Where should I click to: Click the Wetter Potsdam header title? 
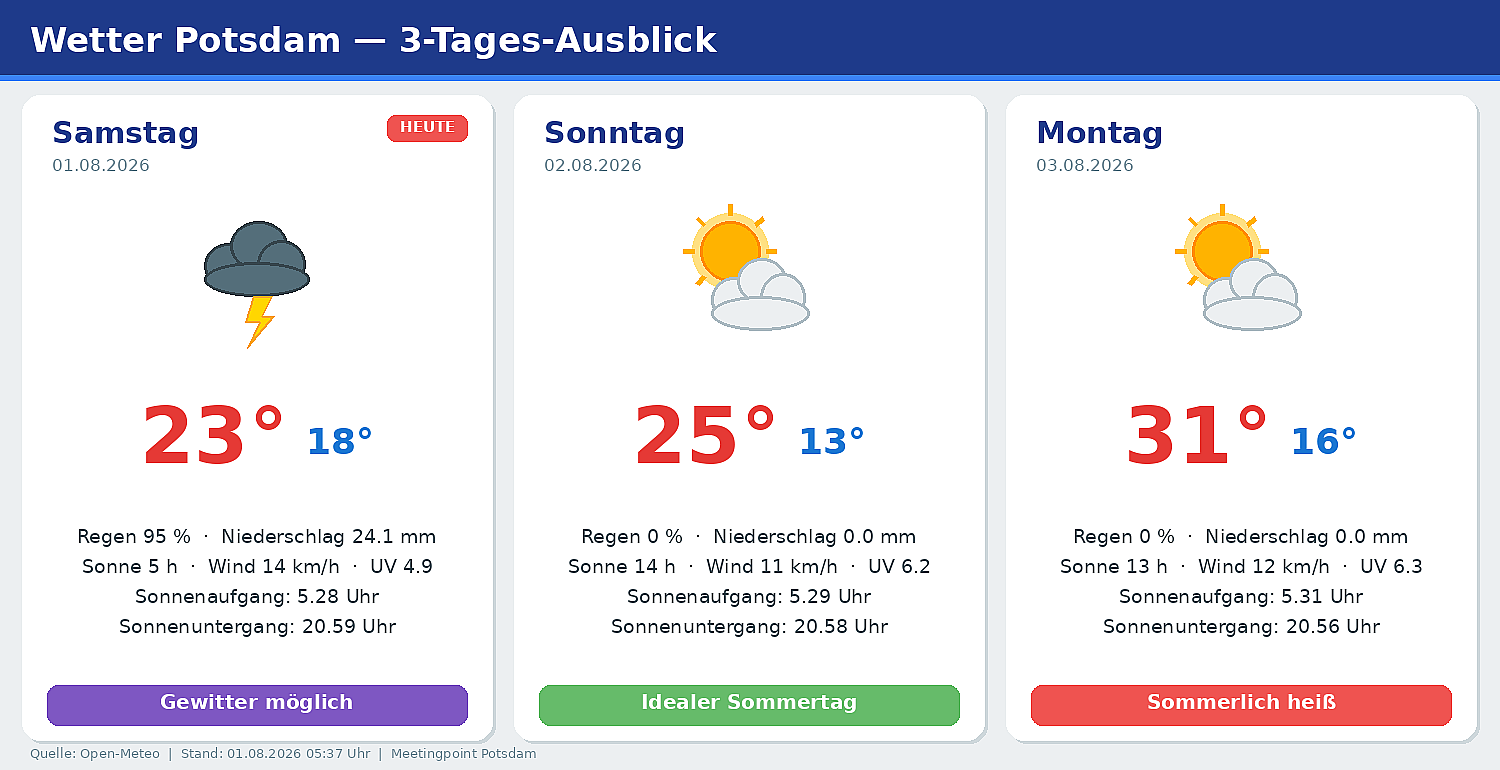[373, 41]
